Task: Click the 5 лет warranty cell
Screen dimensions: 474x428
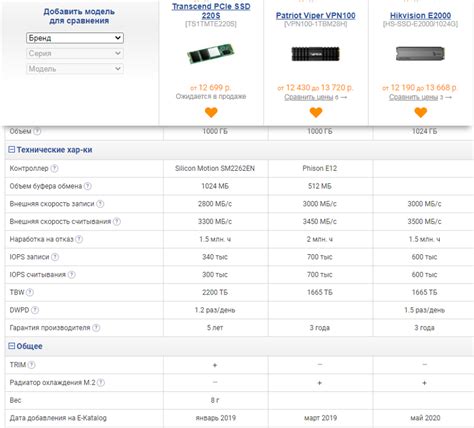Action: (x=215, y=328)
